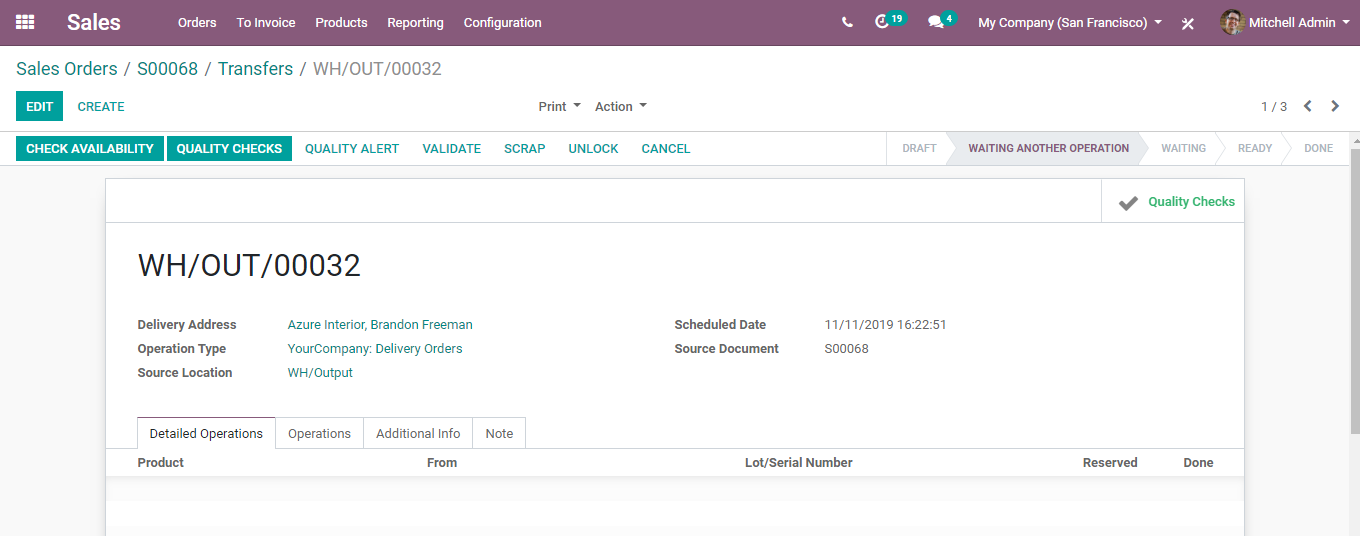Click the vertical scrollbar
The width and height of the screenshot is (1360, 536).
tap(1355, 290)
